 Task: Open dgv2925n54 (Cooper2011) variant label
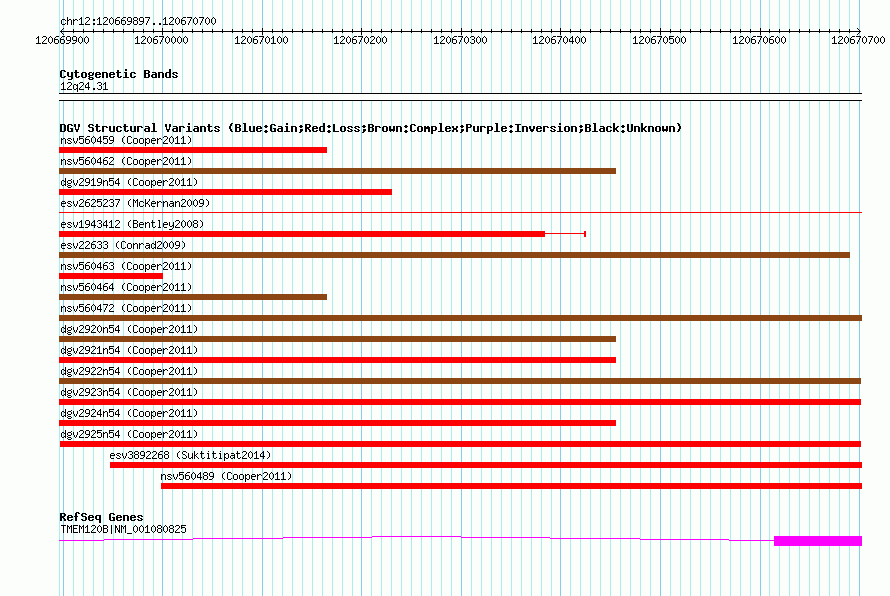pyautogui.click(x=129, y=434)
